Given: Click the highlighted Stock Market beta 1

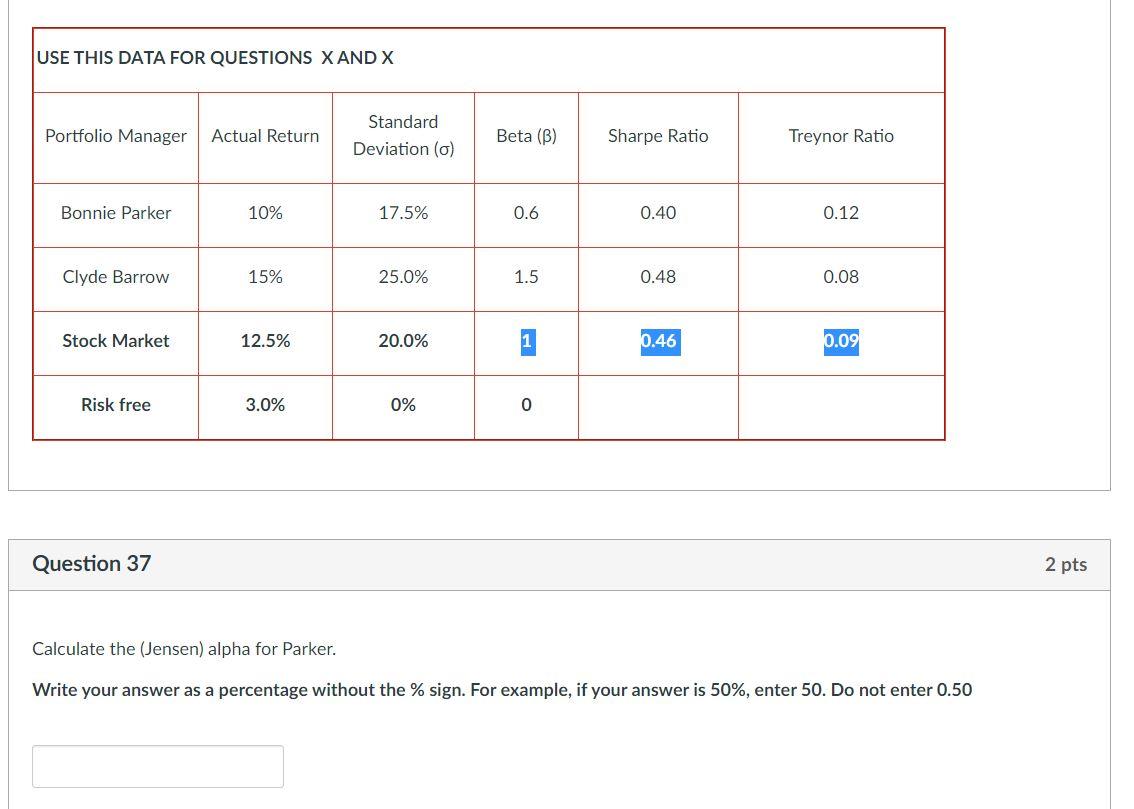Looking at the screenshot, I should coord(528,341).
